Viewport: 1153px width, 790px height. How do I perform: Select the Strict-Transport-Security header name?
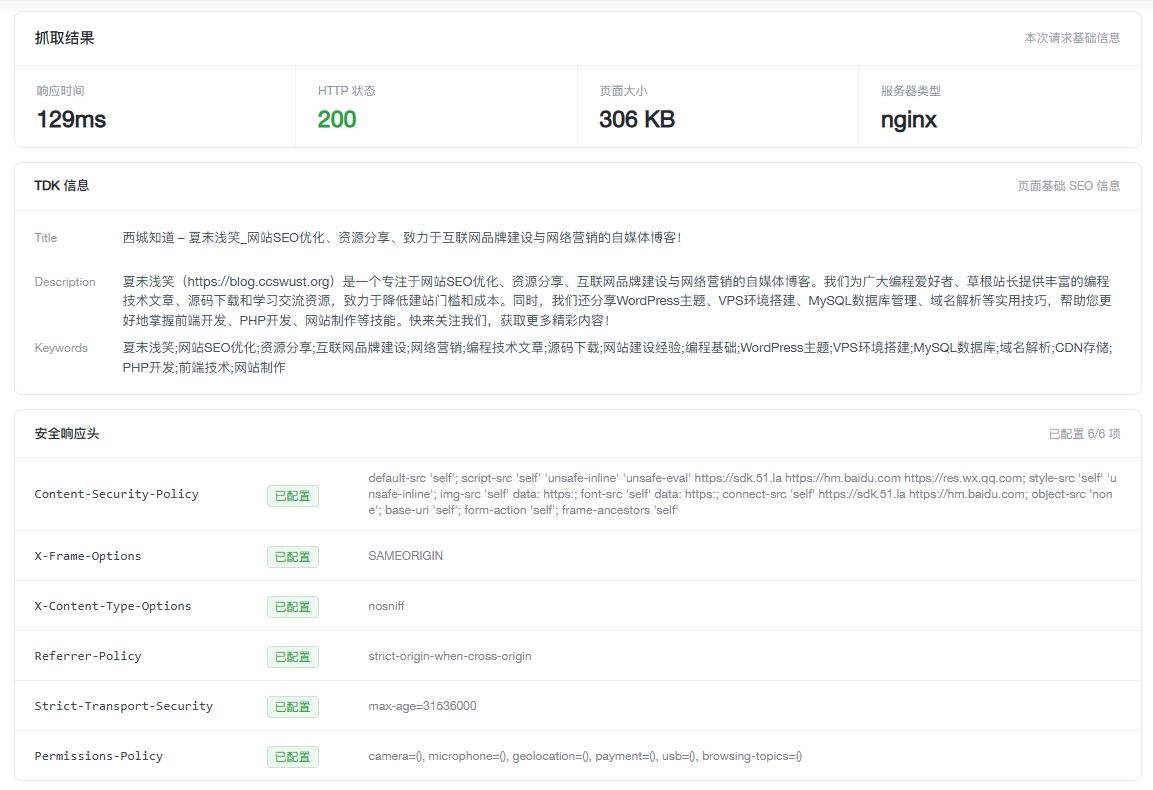coord(124,706)
